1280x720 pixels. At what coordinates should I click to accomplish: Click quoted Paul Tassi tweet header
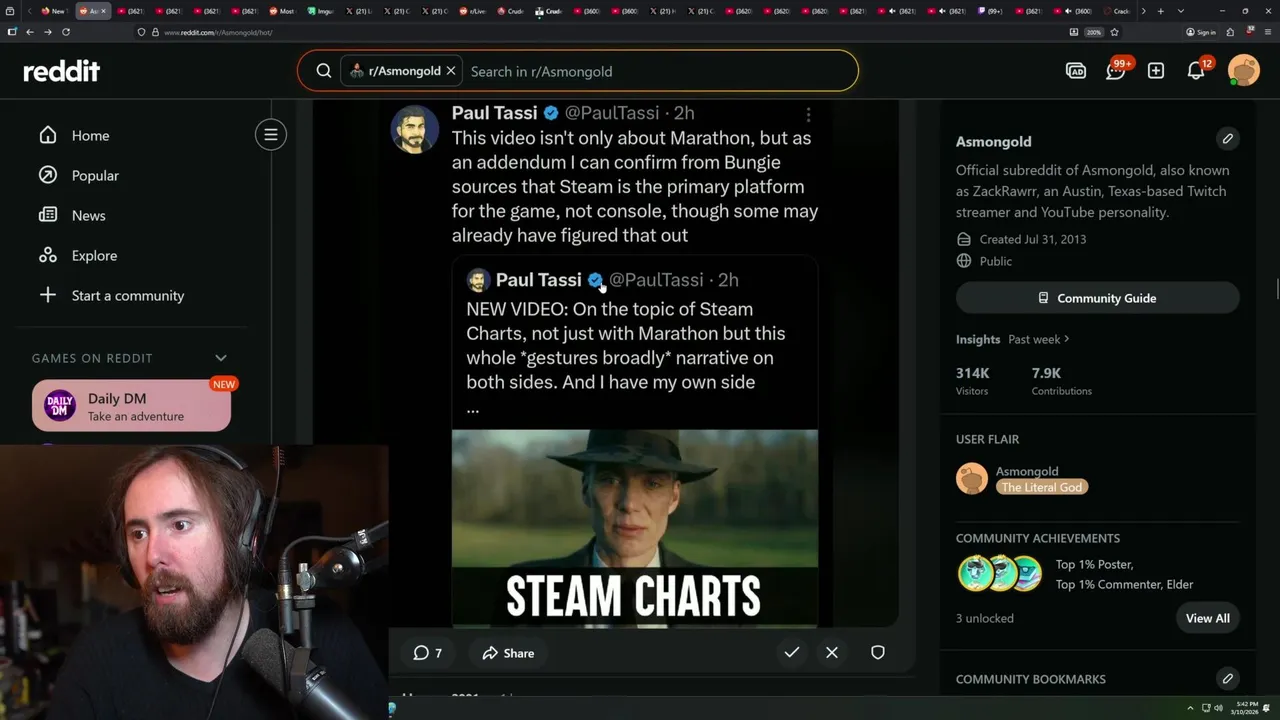[x=603, y=280]
